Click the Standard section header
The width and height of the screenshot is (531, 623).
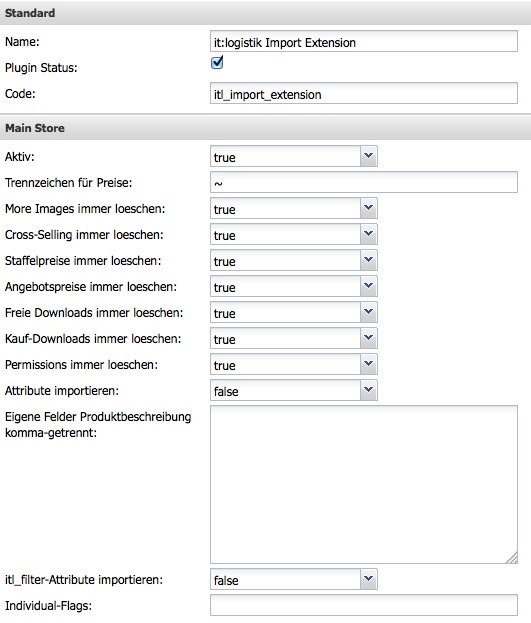(x=266, y=13)
